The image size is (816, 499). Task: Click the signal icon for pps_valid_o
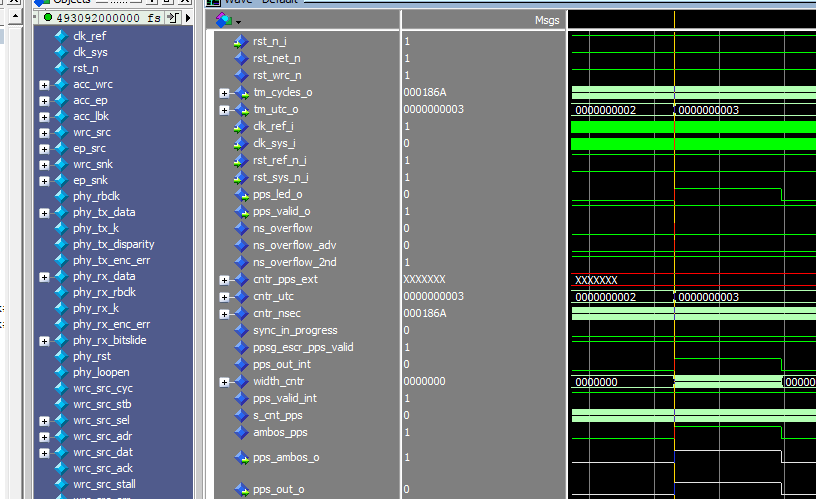click(241, 212)
